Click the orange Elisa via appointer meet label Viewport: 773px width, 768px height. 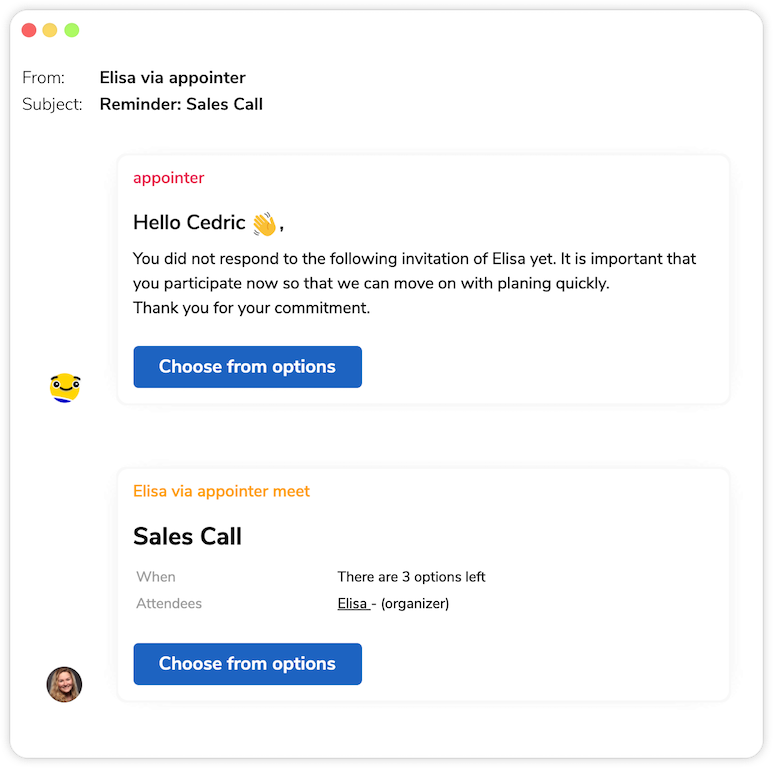(x=221, y=491)
